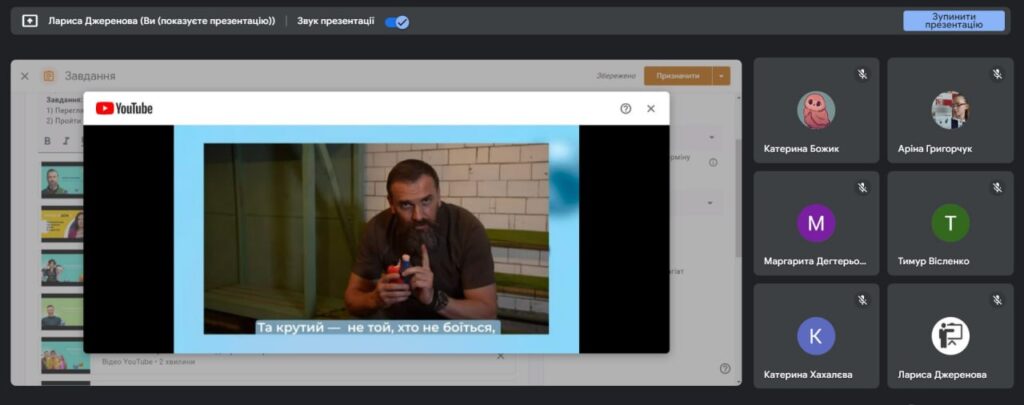The width and height of the screenshot is (1024, 405).
Task: Click the Збережено saved status text
Action: (x=615, y=76)
